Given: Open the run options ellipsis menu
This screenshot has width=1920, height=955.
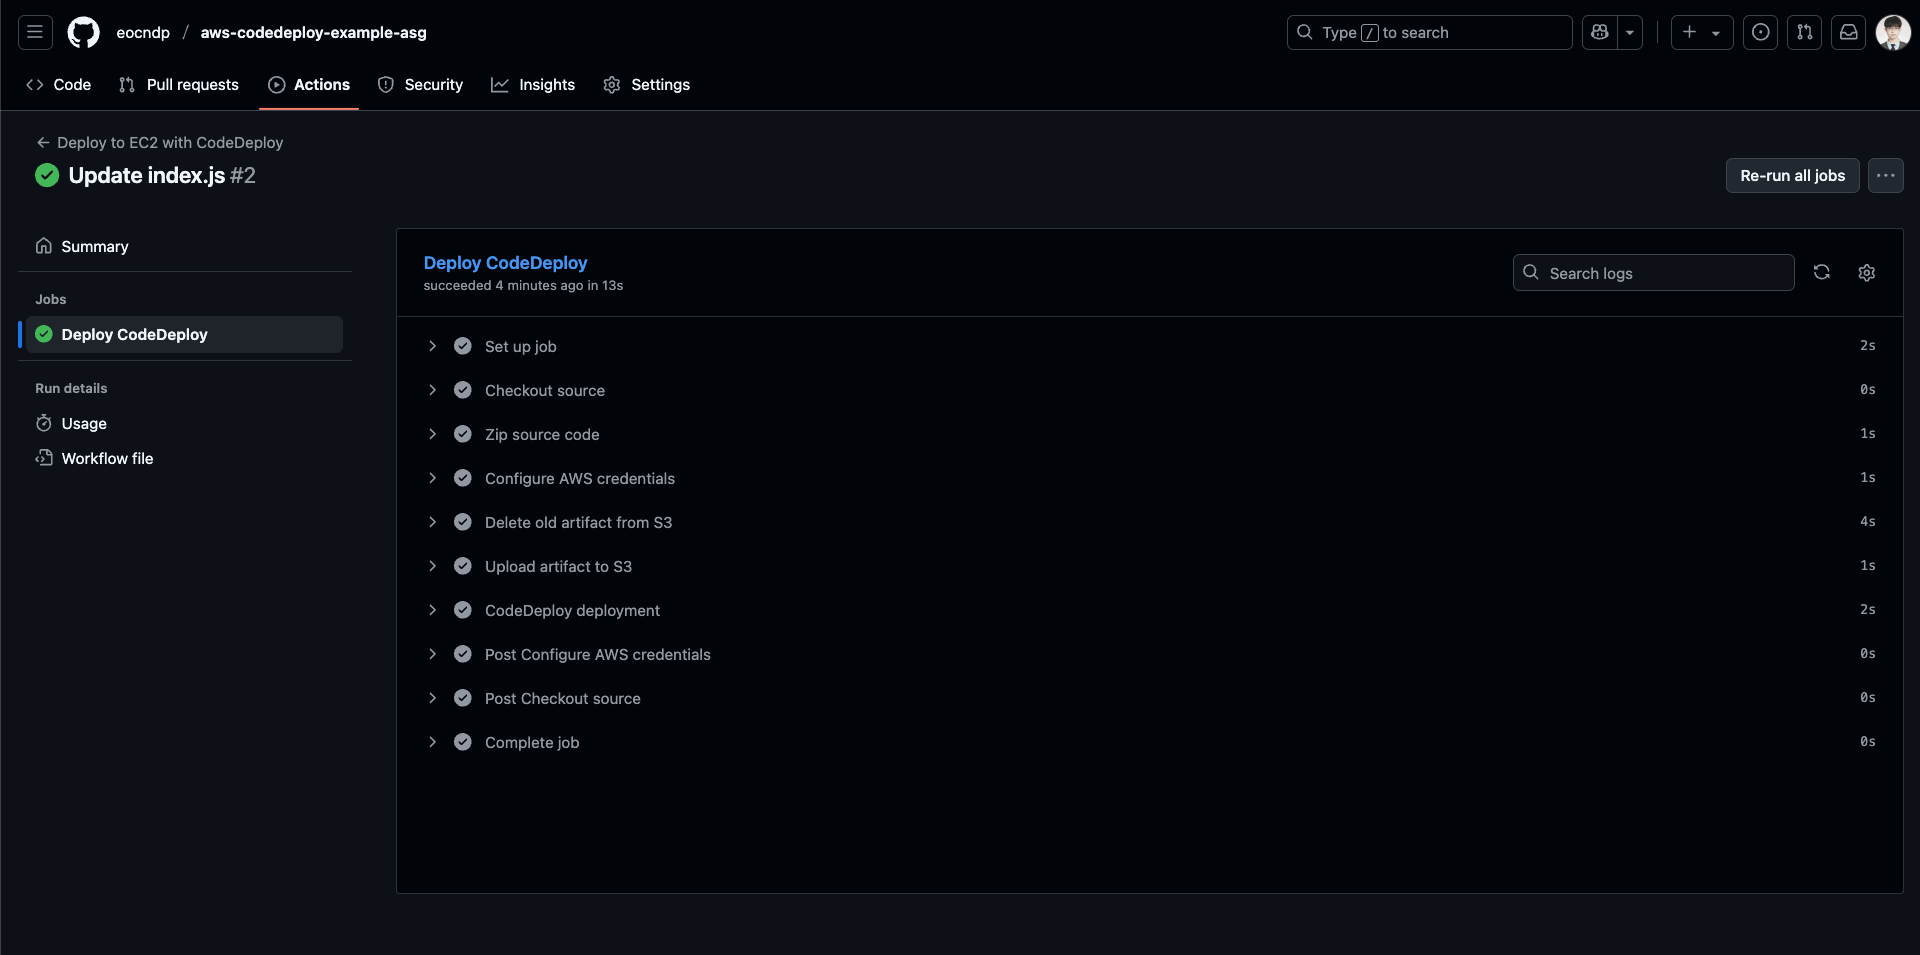Looking at the screenshot, I should (x=1886, y=175).
